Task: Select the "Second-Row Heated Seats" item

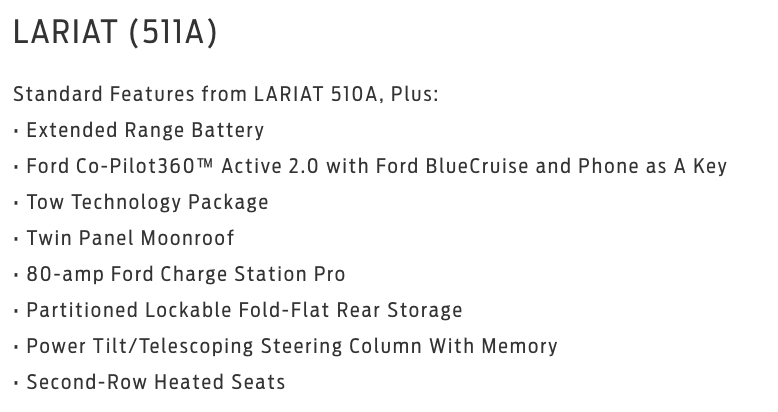Action: pos(155,382)
